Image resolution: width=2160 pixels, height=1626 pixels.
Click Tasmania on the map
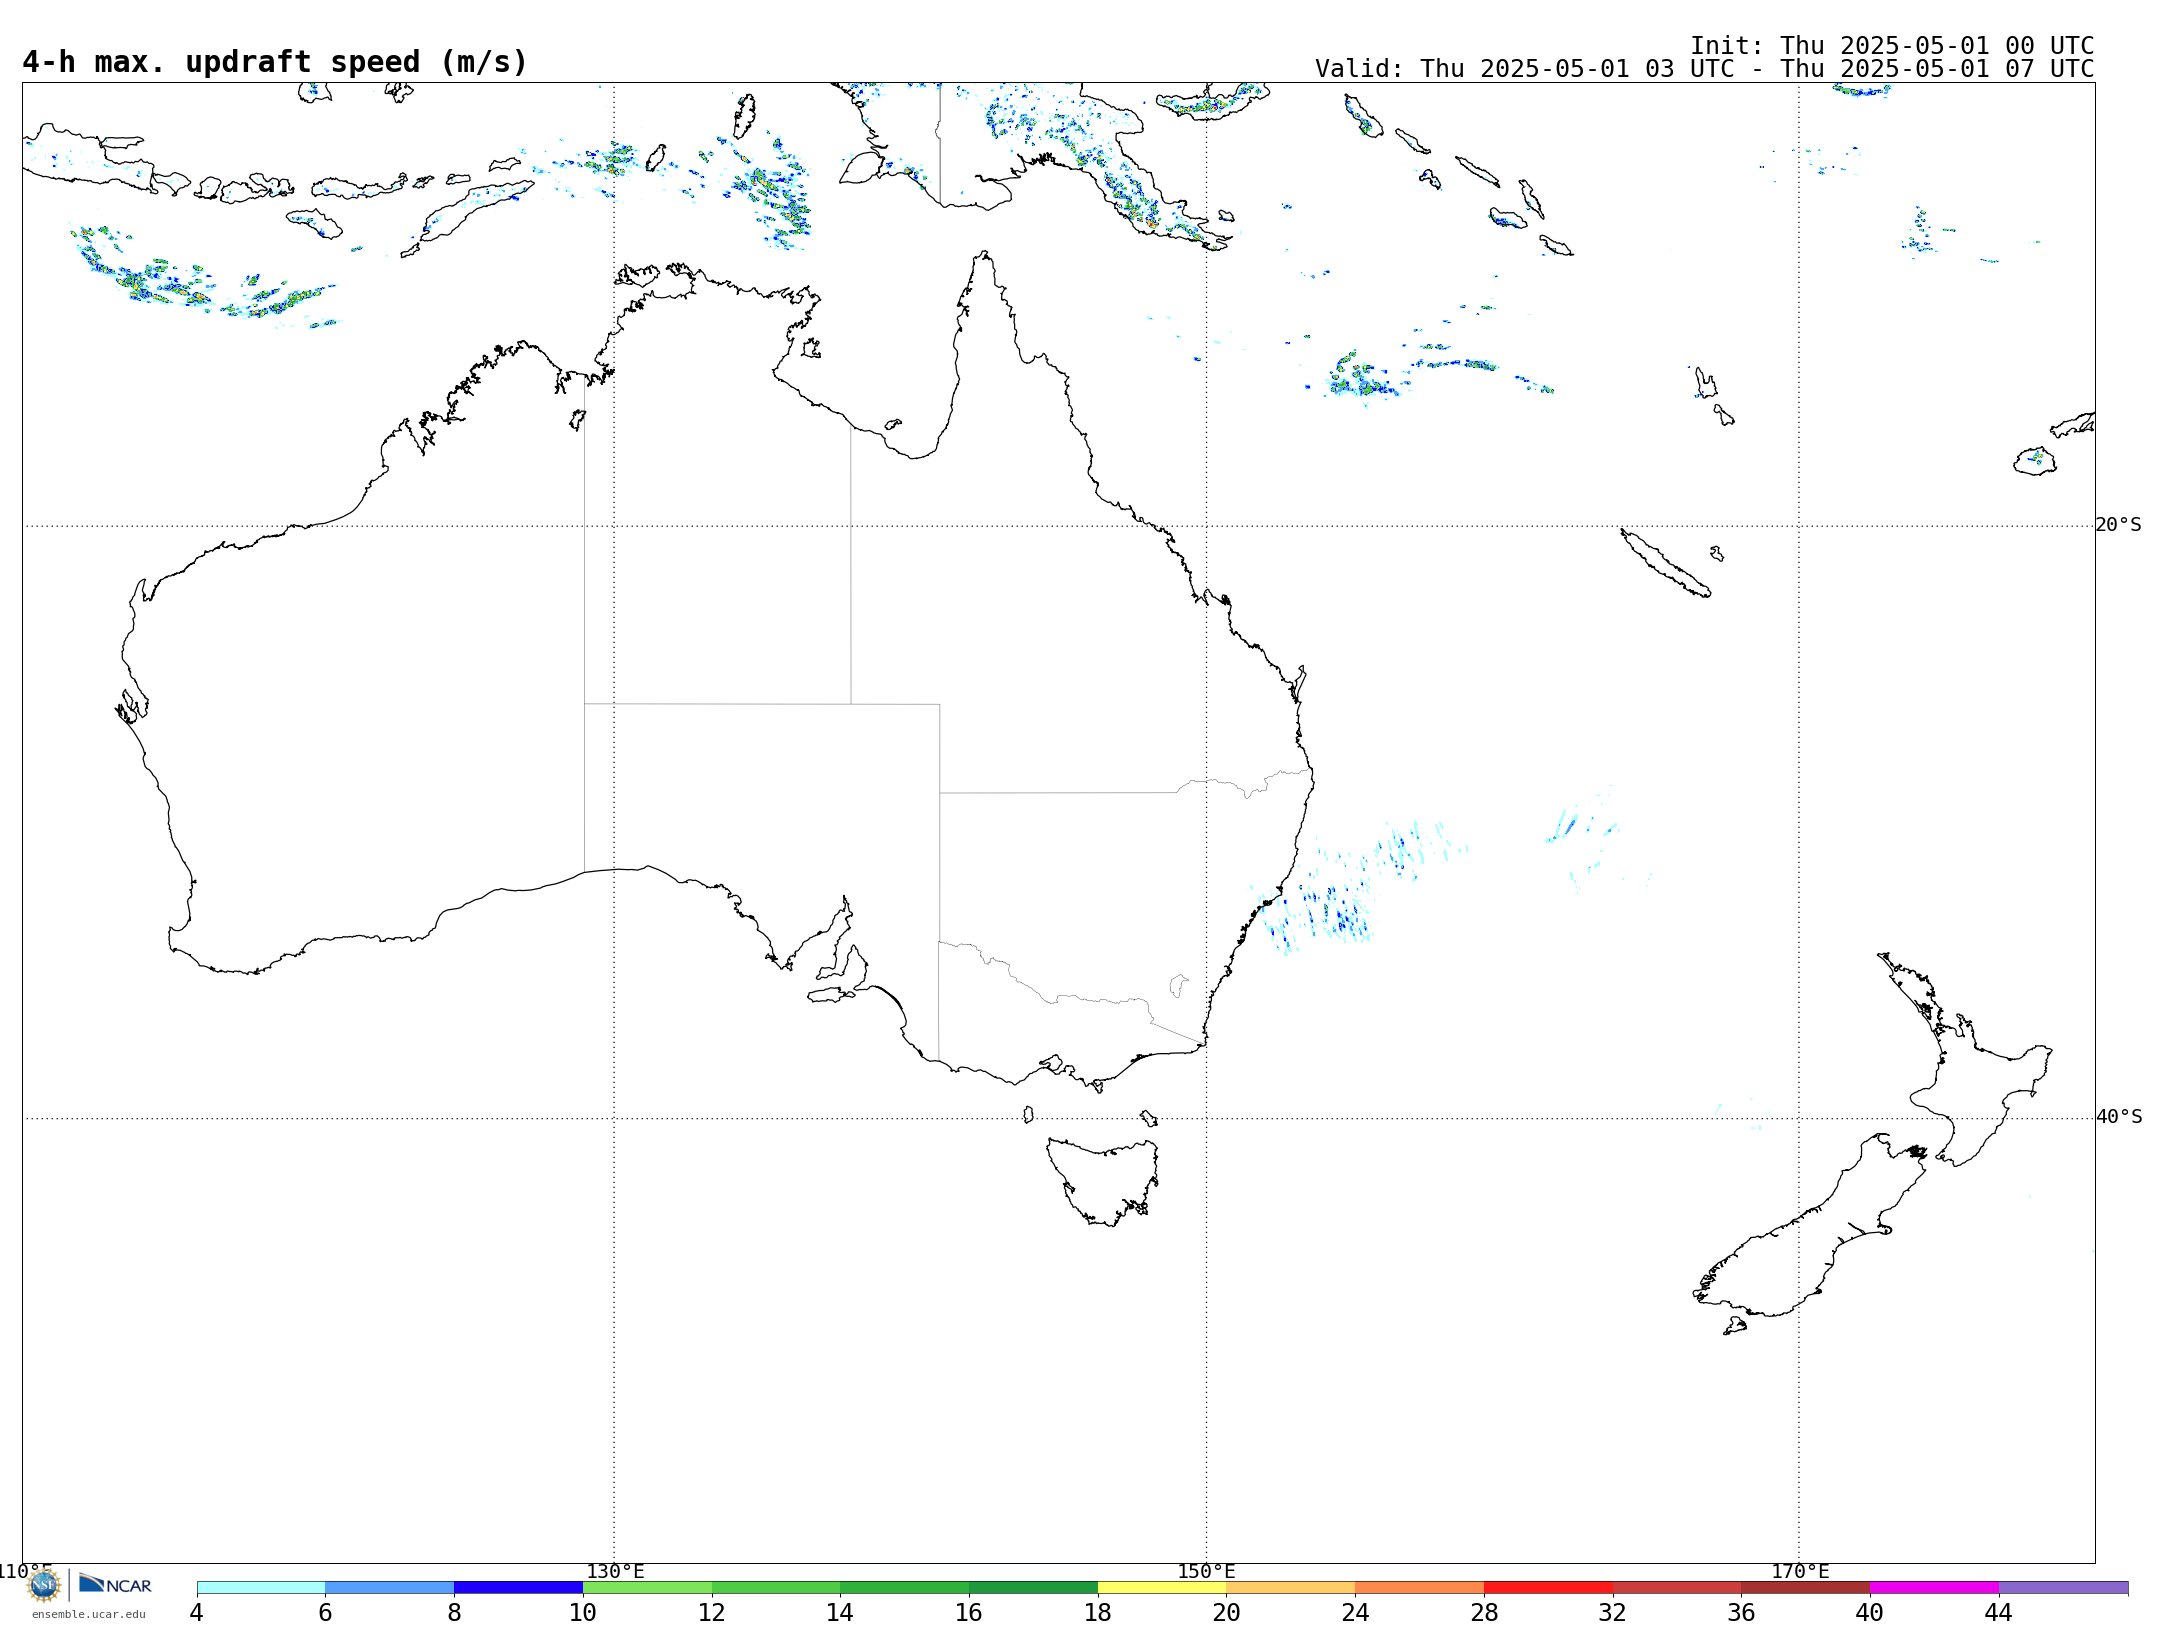(x=1103, y=1180)
